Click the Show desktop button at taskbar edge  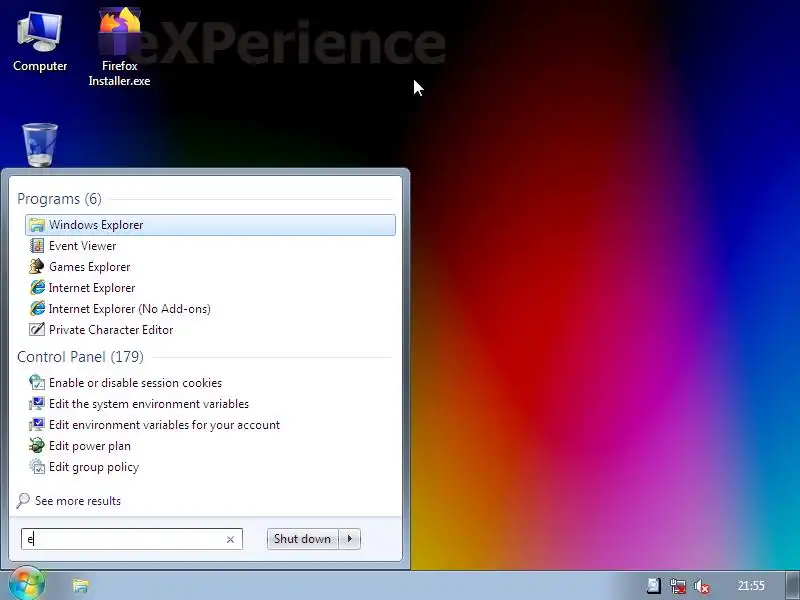pos(792,585)
